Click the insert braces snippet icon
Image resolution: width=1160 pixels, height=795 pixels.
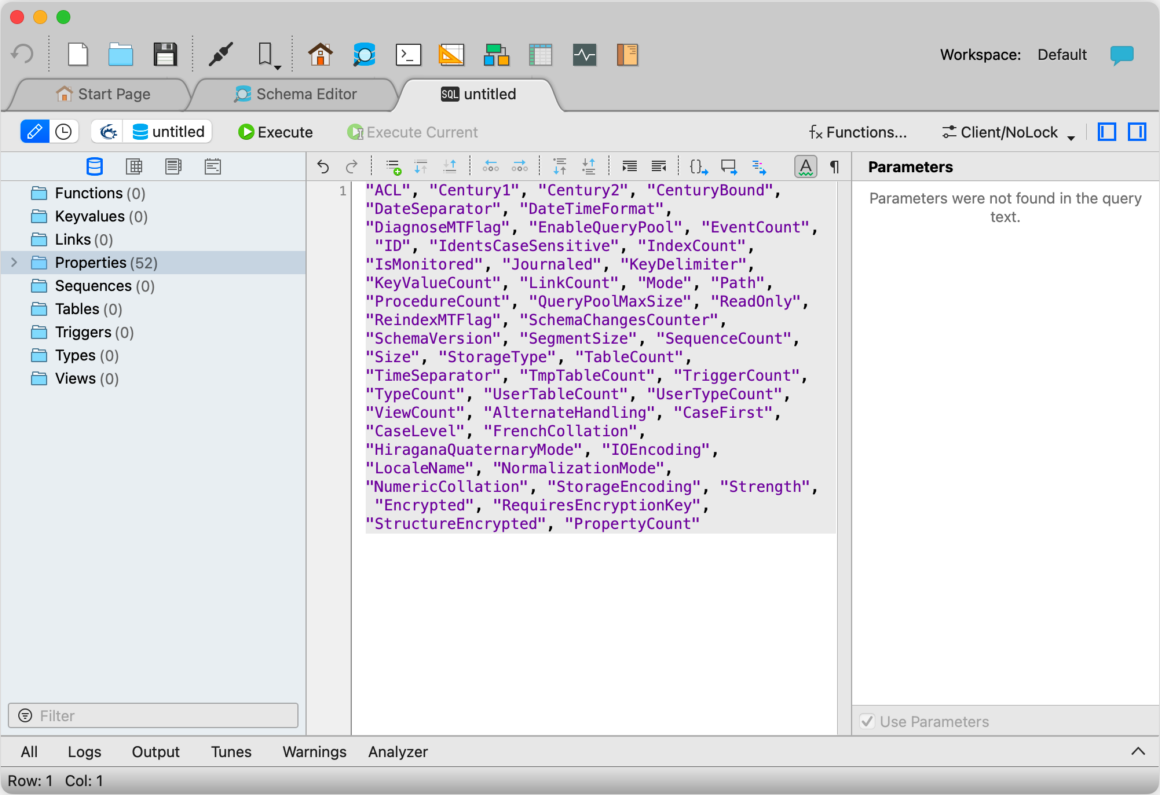(698, 166)
